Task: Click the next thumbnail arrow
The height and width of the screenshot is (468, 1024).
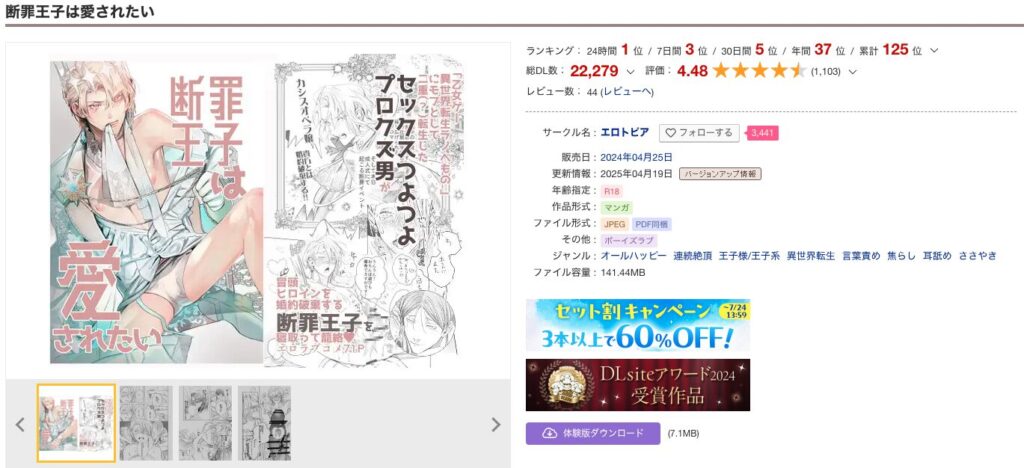Action: 496,425
